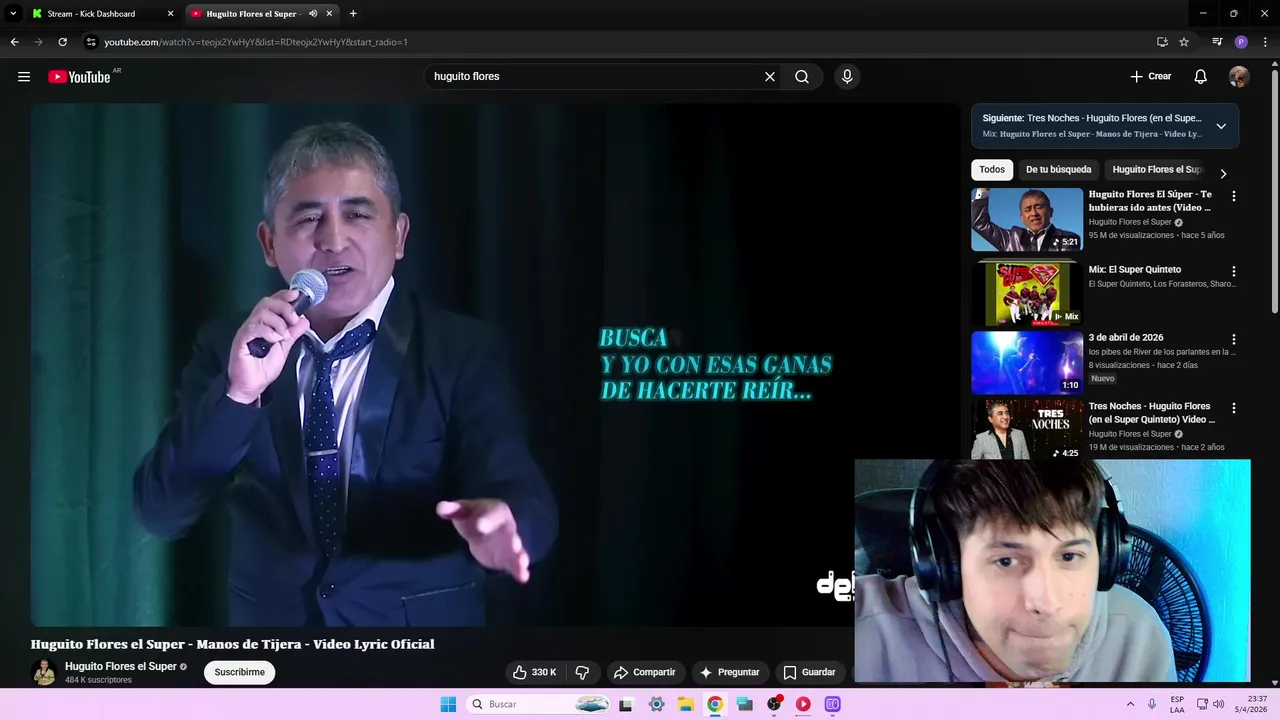Open the YouTube hamburger guide menu
Viewport: 1280px width, 720px height.
24,76
